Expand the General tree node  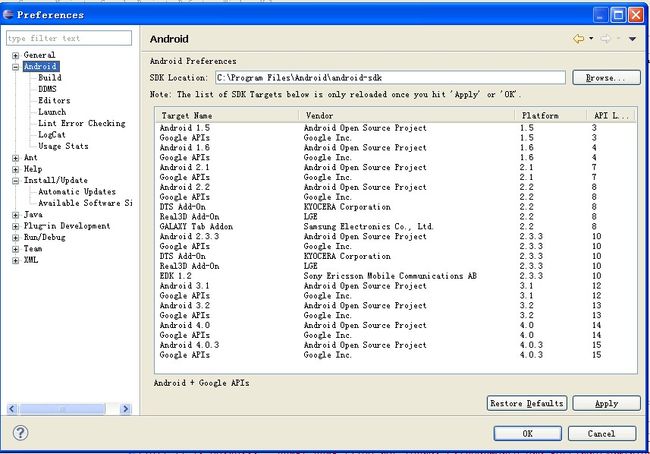click(x=15, y=56)
